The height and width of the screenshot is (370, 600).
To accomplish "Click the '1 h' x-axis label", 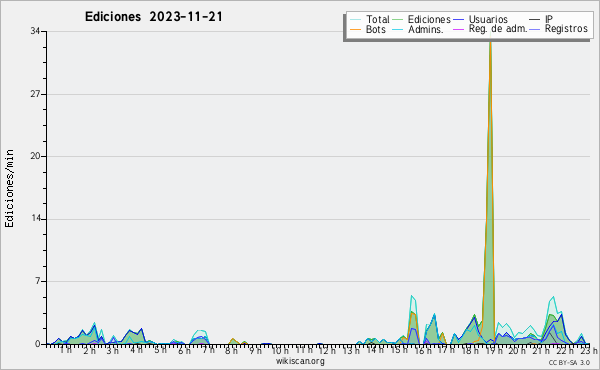I will pos(65,350).
